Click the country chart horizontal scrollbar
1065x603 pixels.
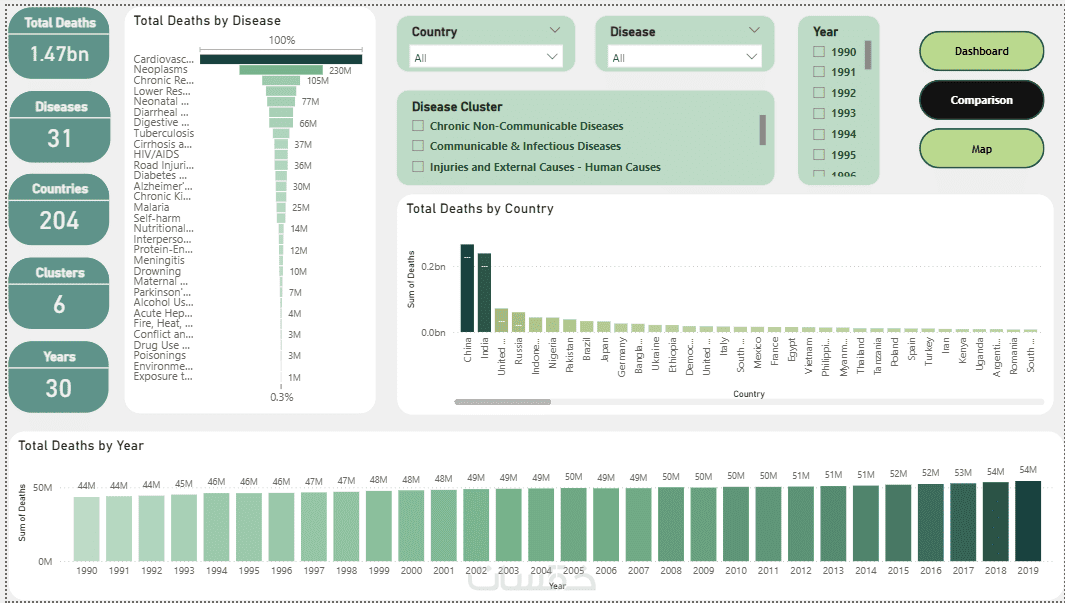[x=503, y=402]
